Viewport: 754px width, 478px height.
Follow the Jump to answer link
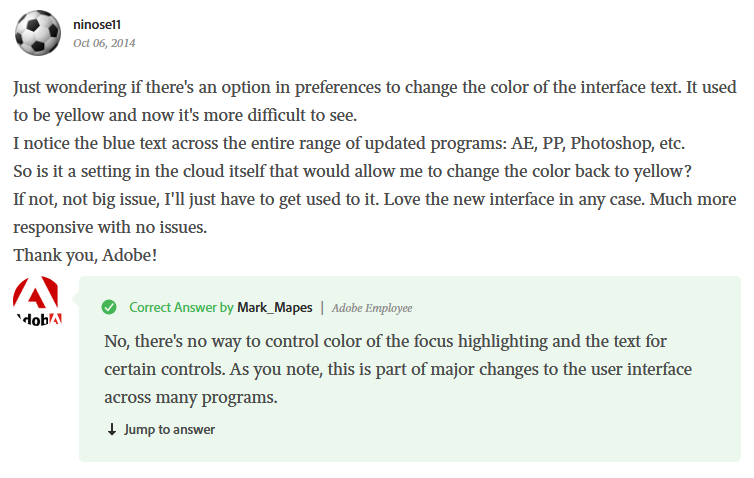click(x=169, y=429)
